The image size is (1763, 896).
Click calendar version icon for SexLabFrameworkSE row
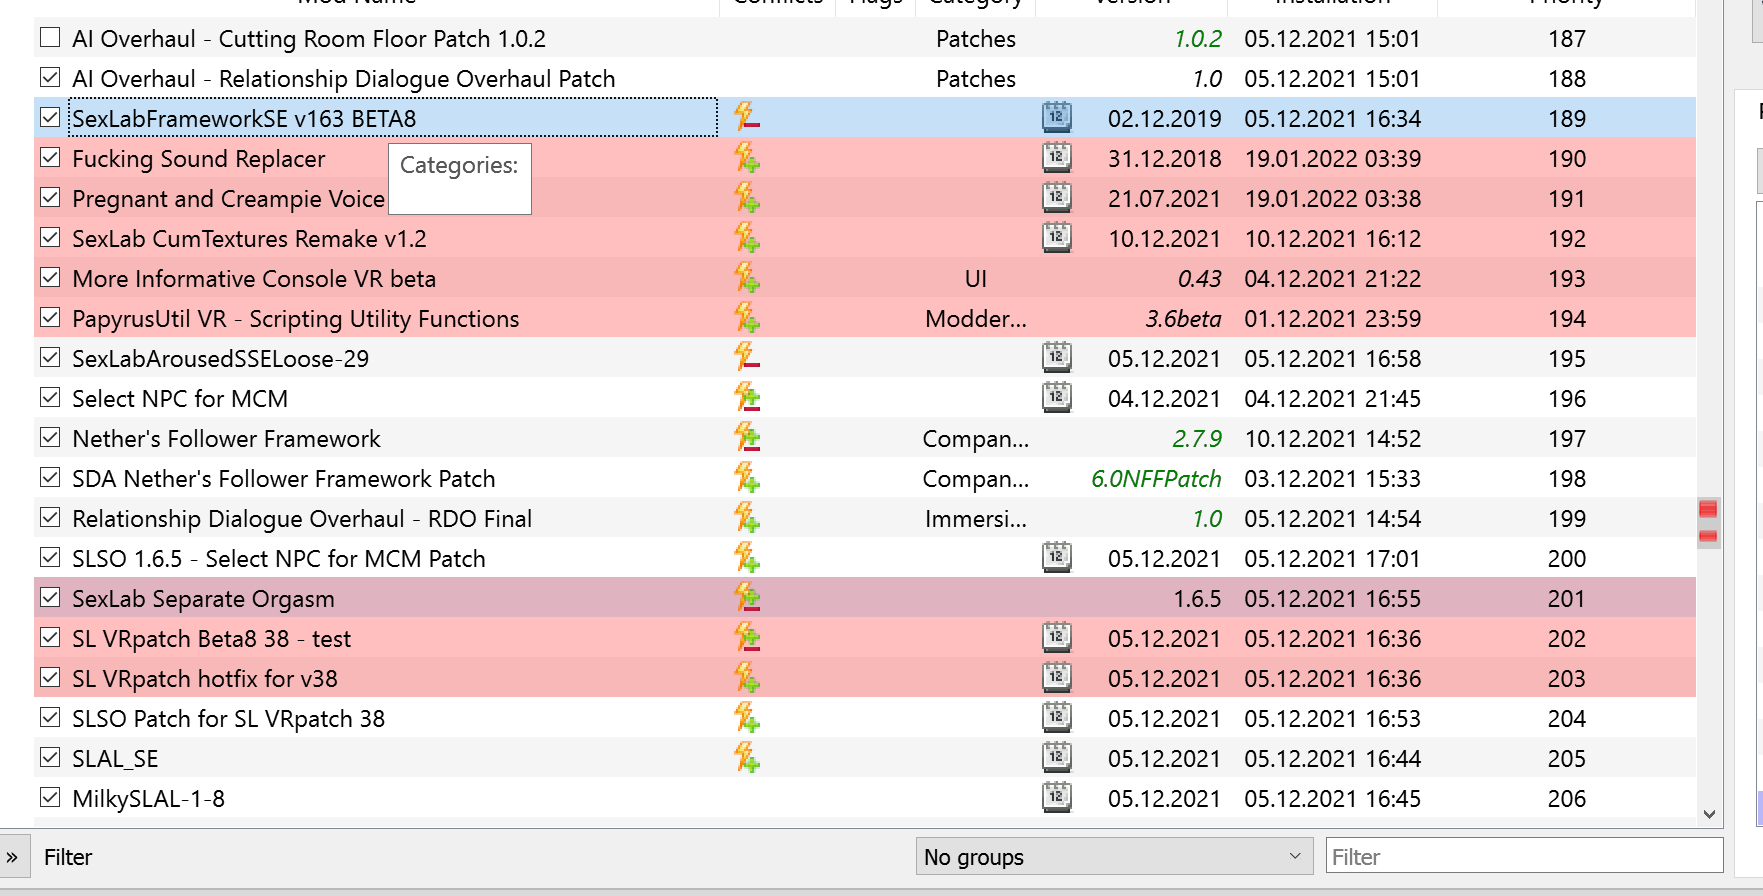[x=1056, y=117]
